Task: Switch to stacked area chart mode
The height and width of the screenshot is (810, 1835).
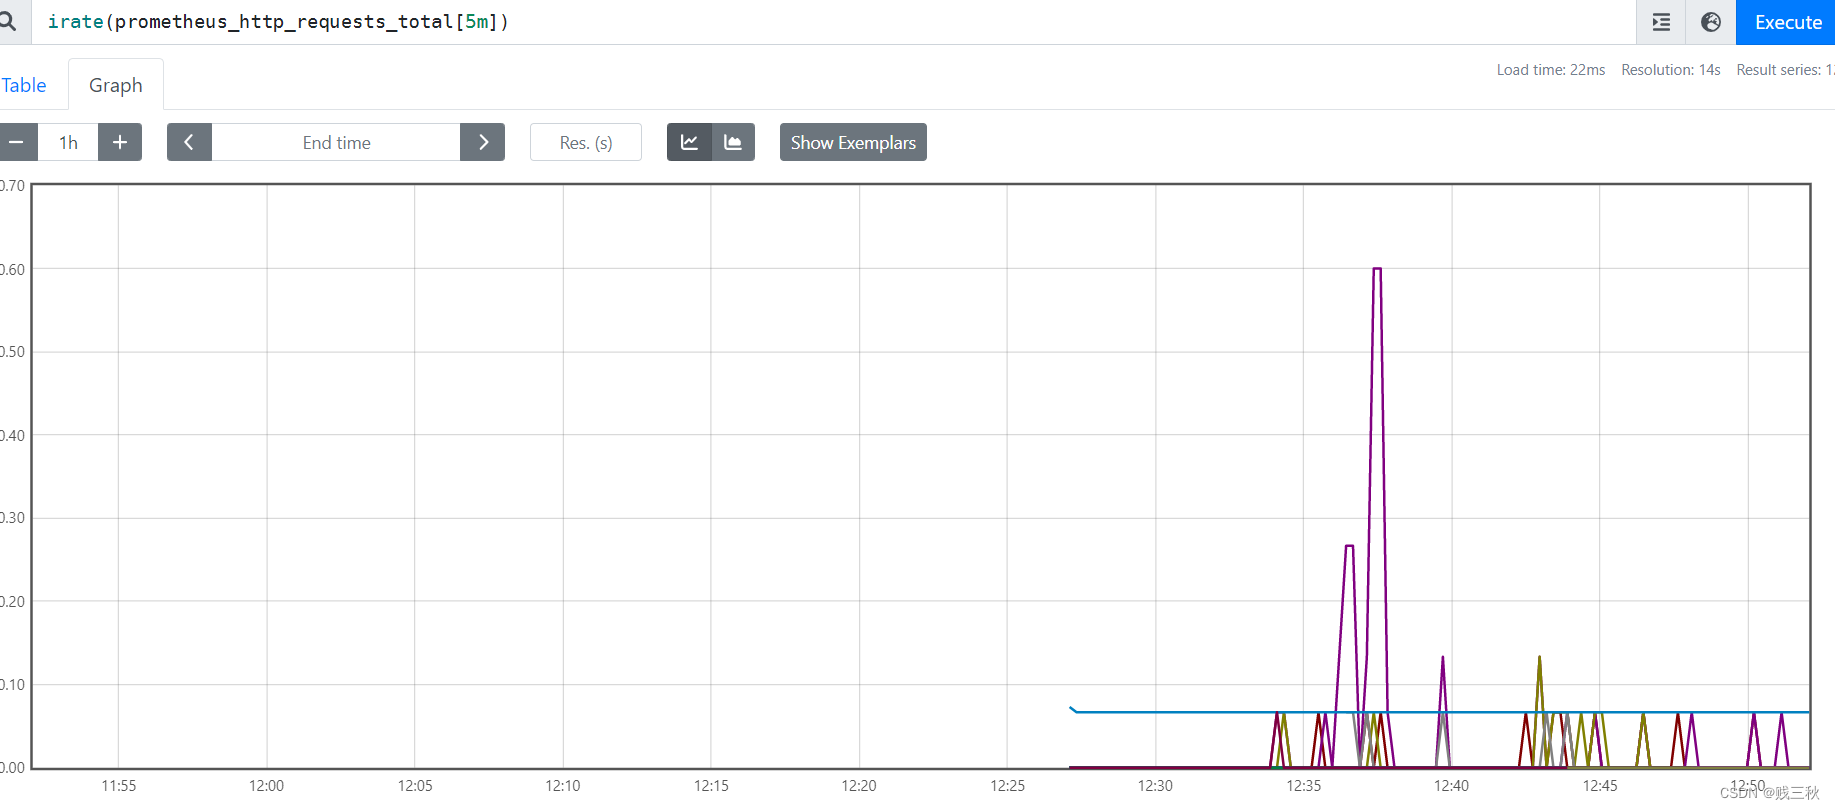Action: (733, 142)
